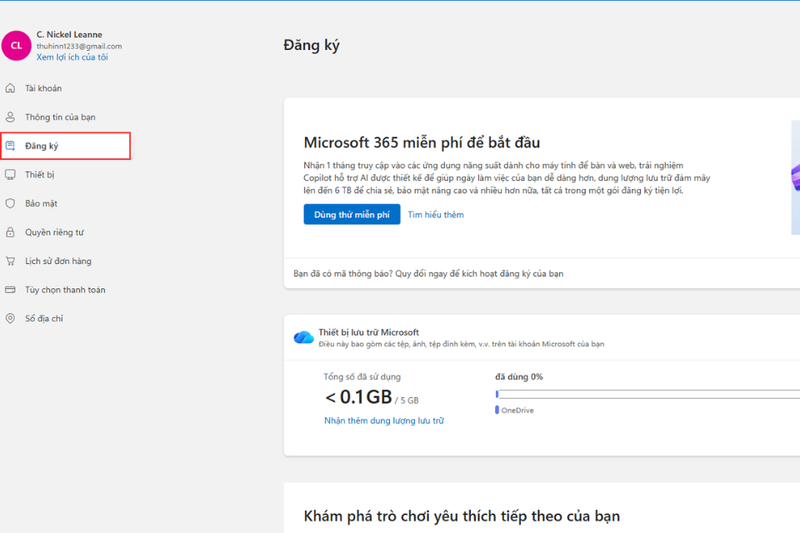Click Nhận thêm dung lượng lưu trữ link
This screenshot has height=533, width=800.
pyautogui.click(x=384, y=420)
